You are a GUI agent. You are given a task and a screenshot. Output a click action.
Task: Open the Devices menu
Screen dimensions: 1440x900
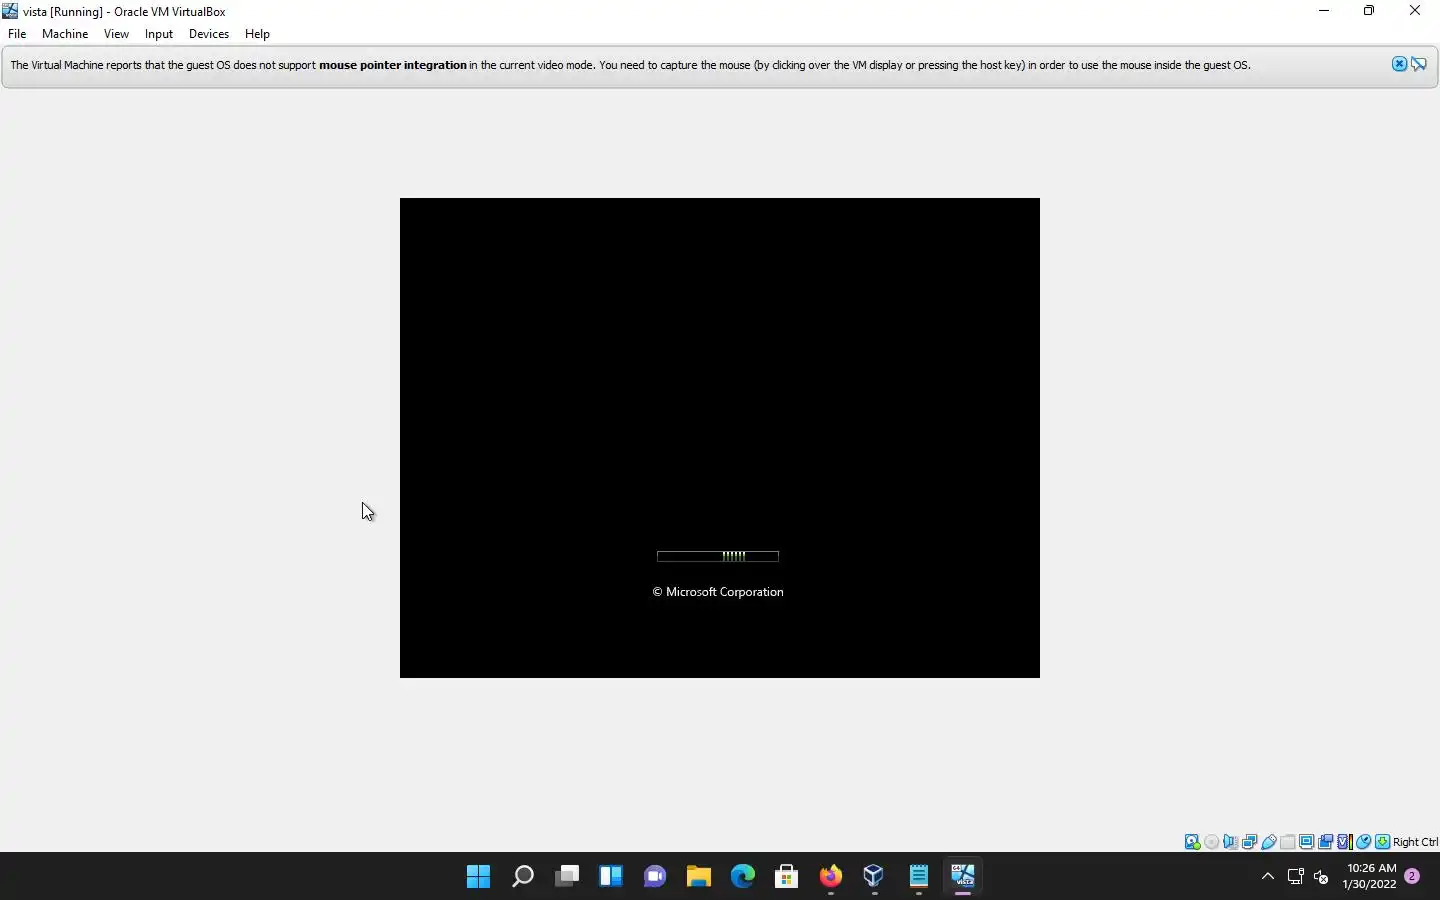[x=209, y=34]
